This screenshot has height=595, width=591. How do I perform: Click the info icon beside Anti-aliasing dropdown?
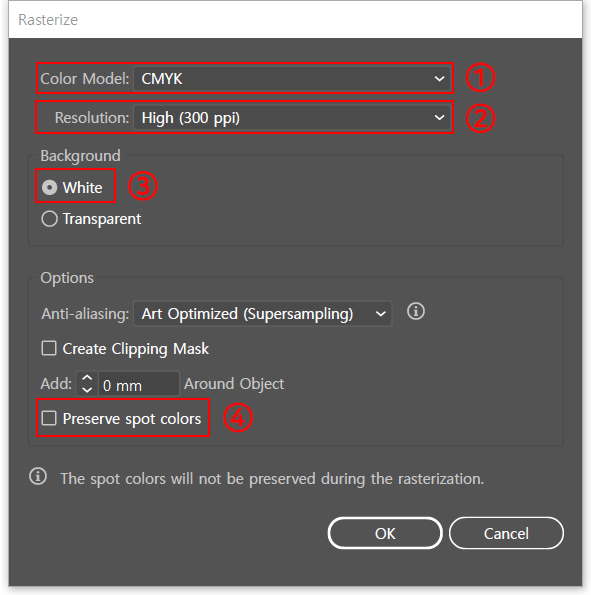pyautogui.click(x=416, y=312)
